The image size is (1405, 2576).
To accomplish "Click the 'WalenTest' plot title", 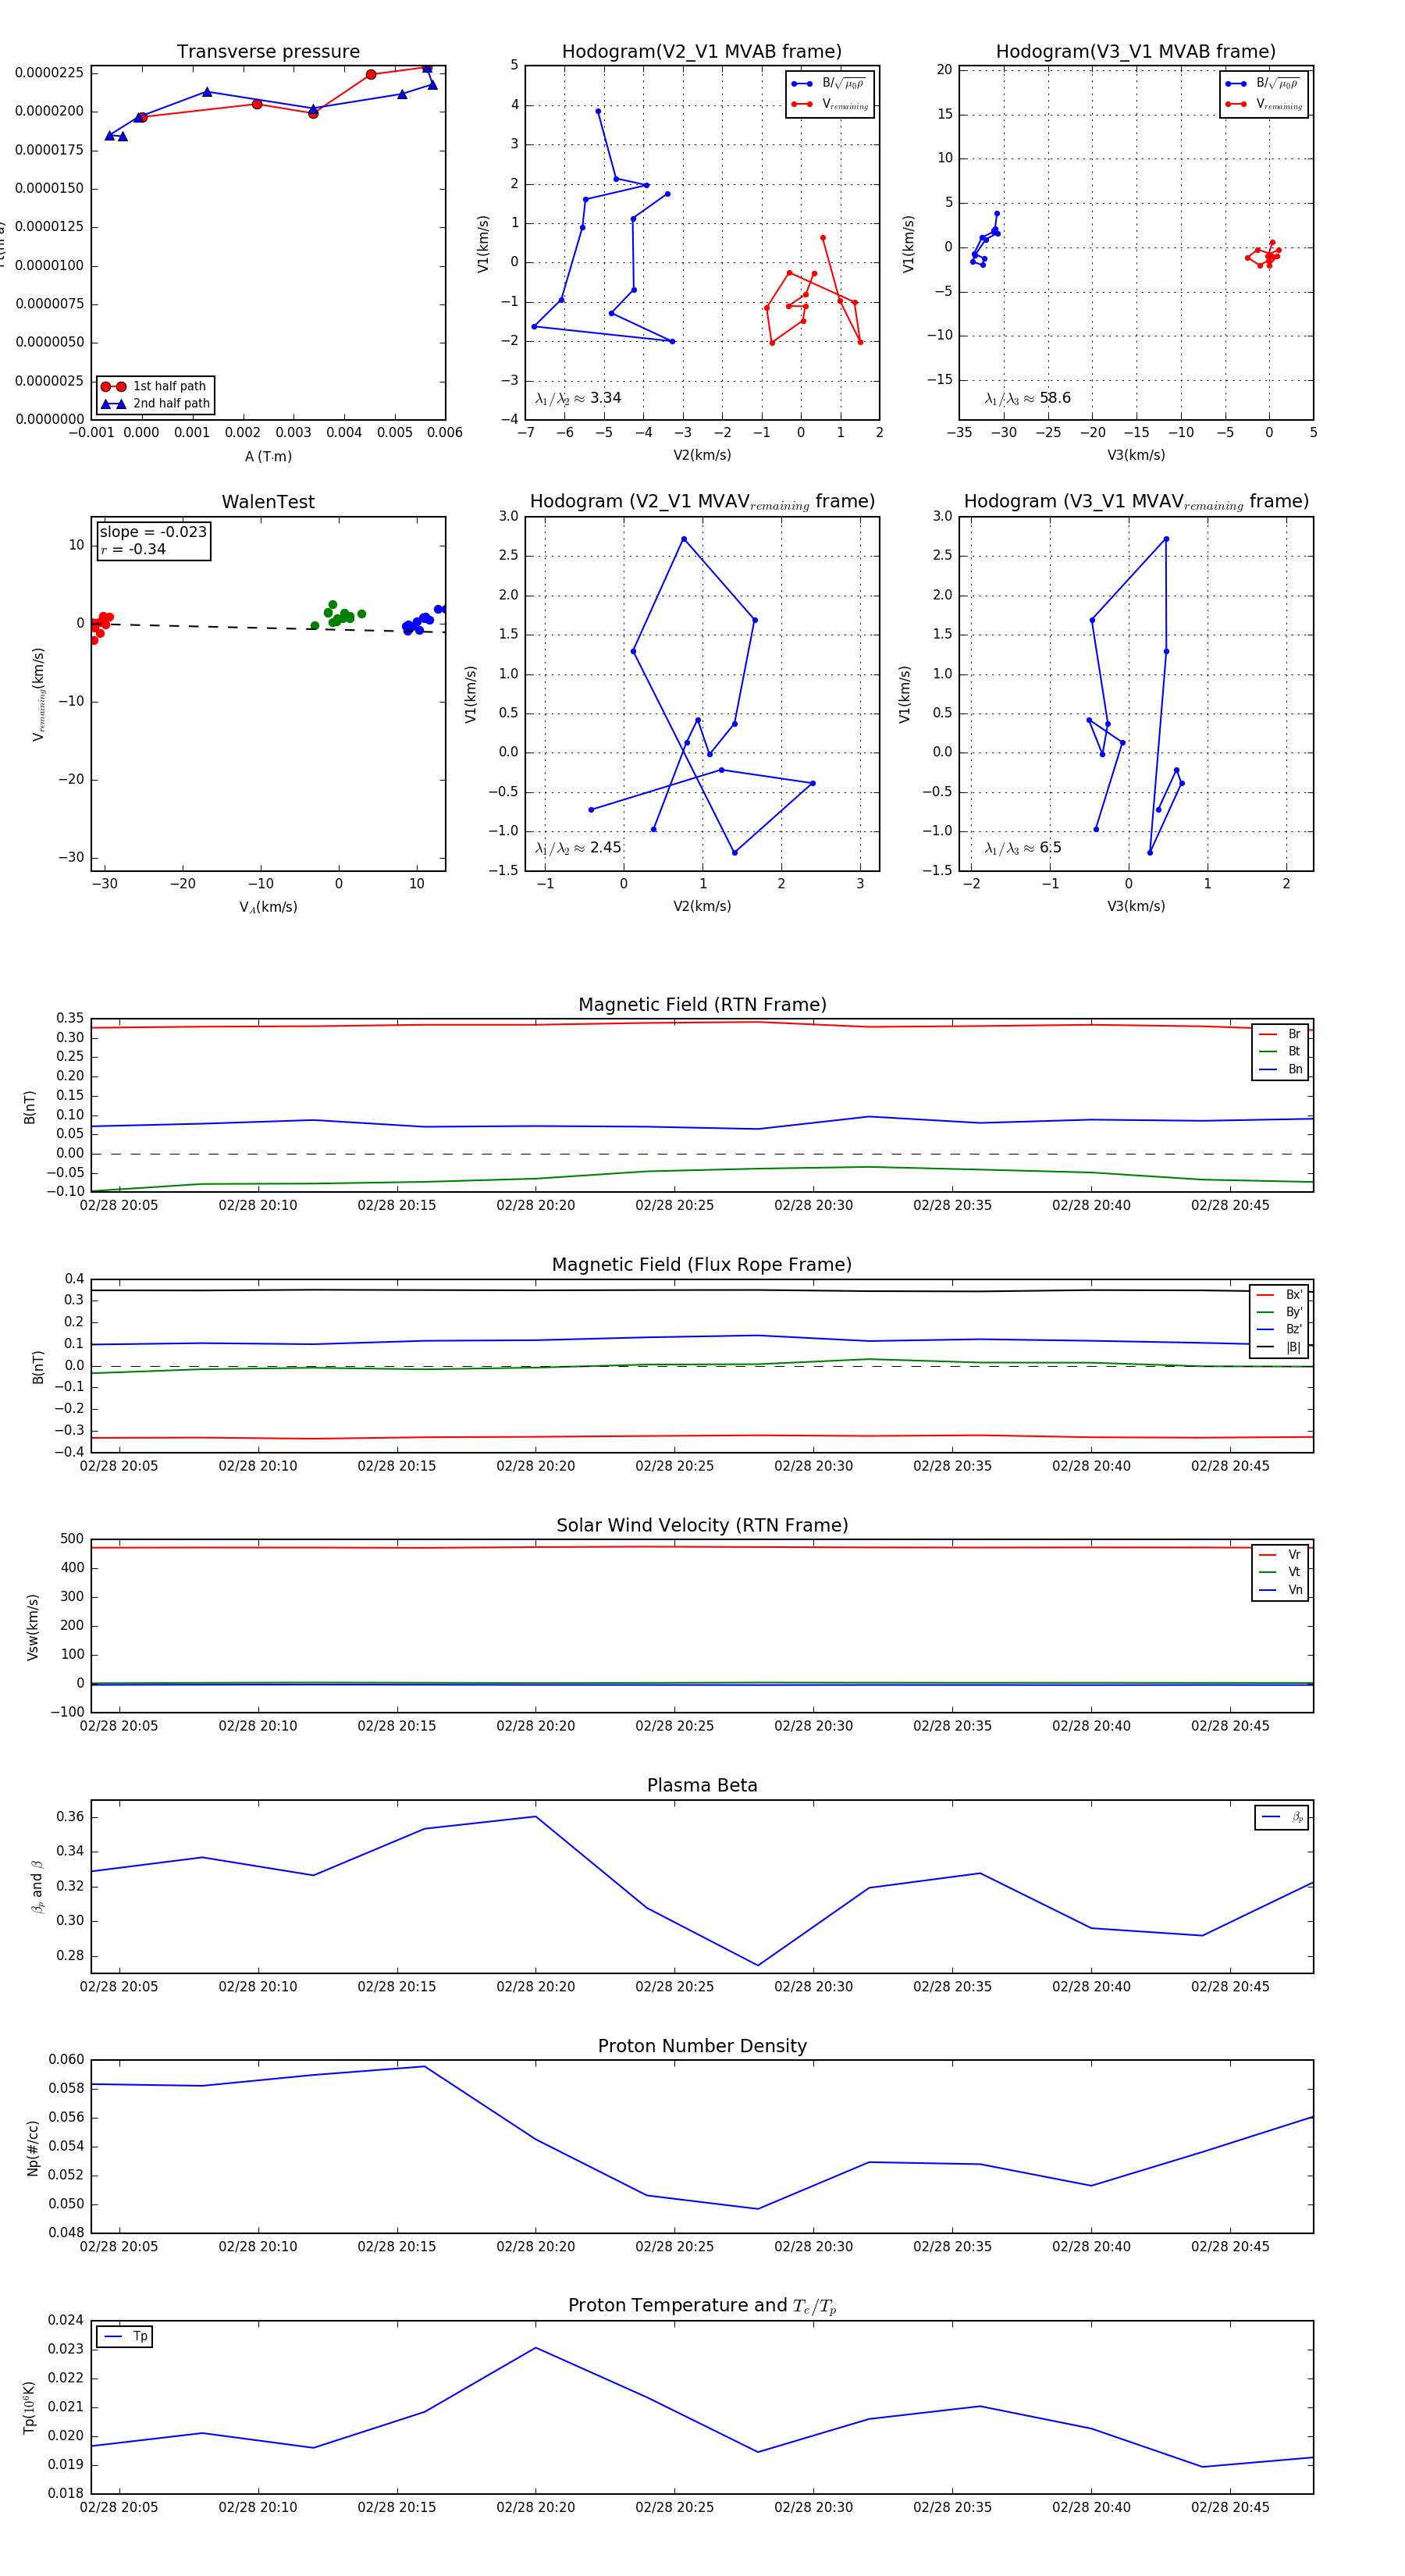I will pyautogui.click(x=268, y=502).
